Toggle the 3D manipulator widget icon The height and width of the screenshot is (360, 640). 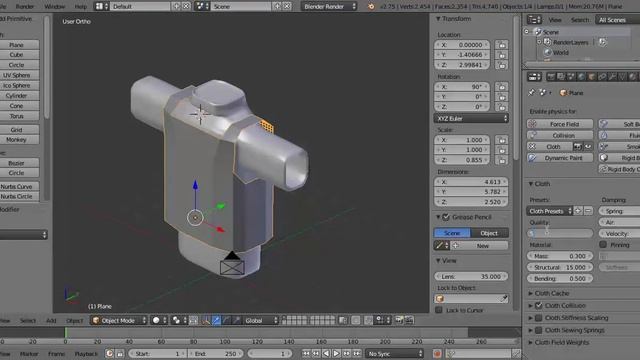(206, 320)
